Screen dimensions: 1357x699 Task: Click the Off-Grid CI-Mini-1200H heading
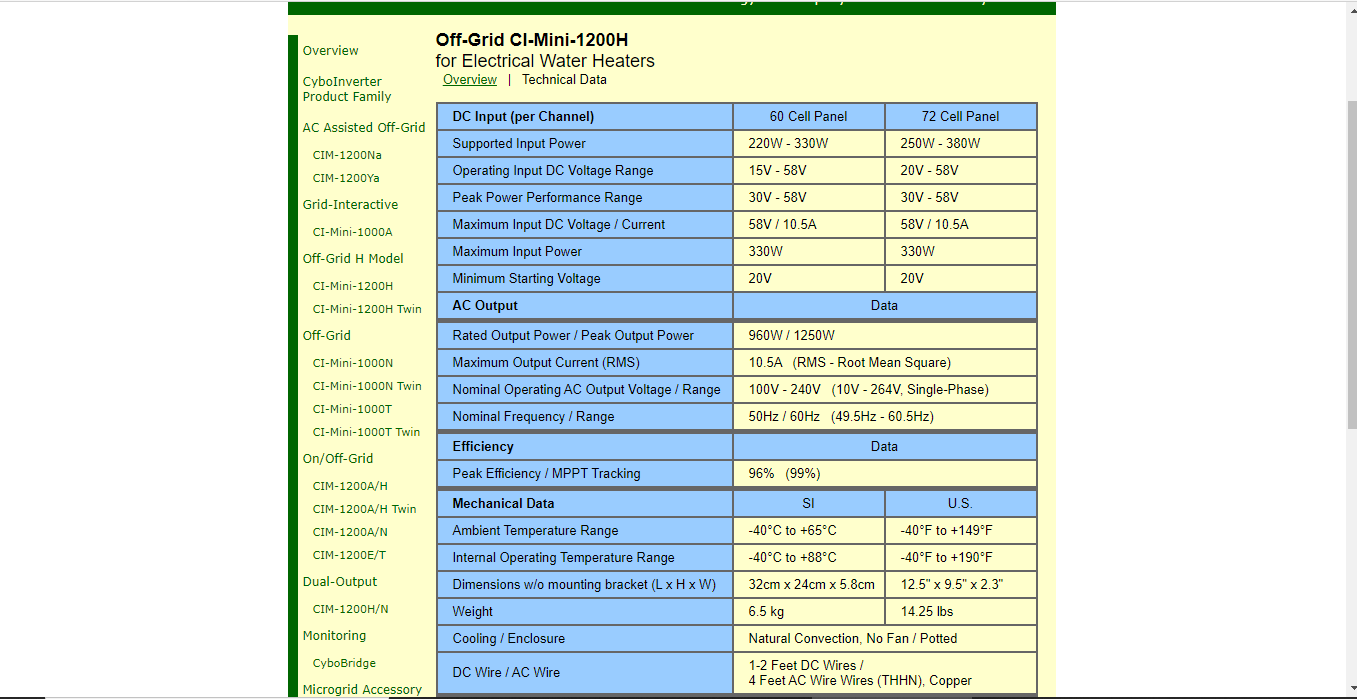532,40
